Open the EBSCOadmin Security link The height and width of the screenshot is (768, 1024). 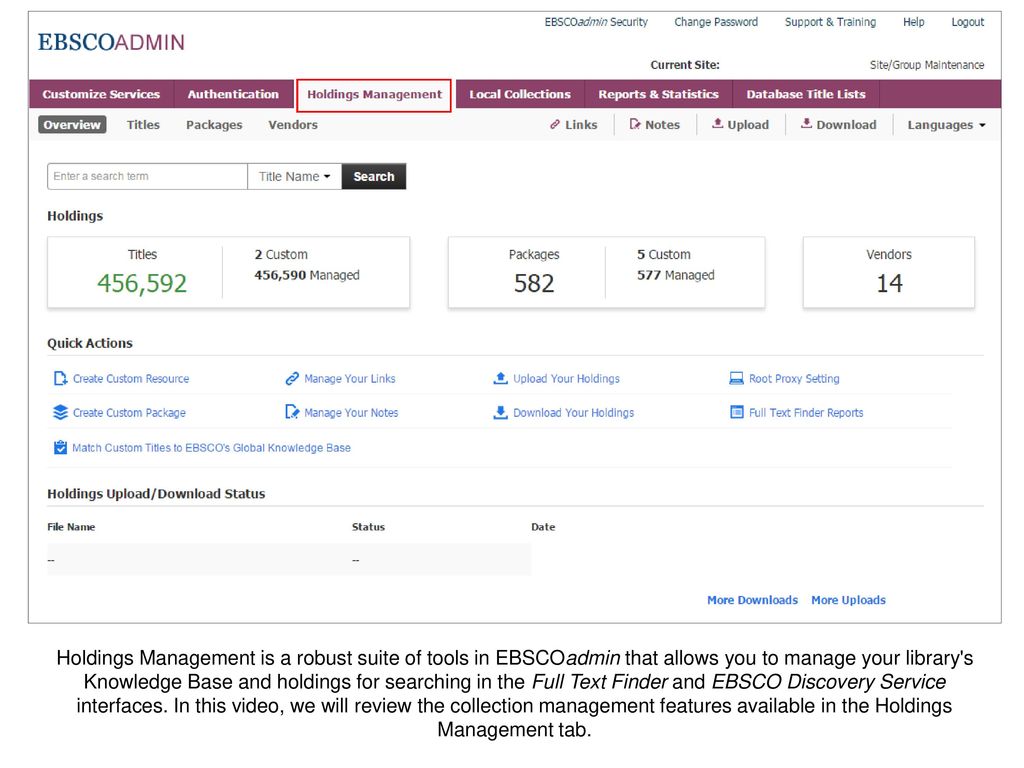point(596,22)
